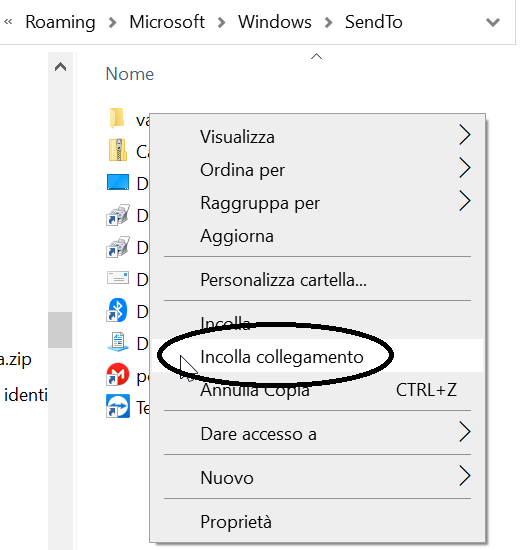Screen dimensions: 523x550
Task: Click the Documents shortcut icon
Action: (118, 342)
